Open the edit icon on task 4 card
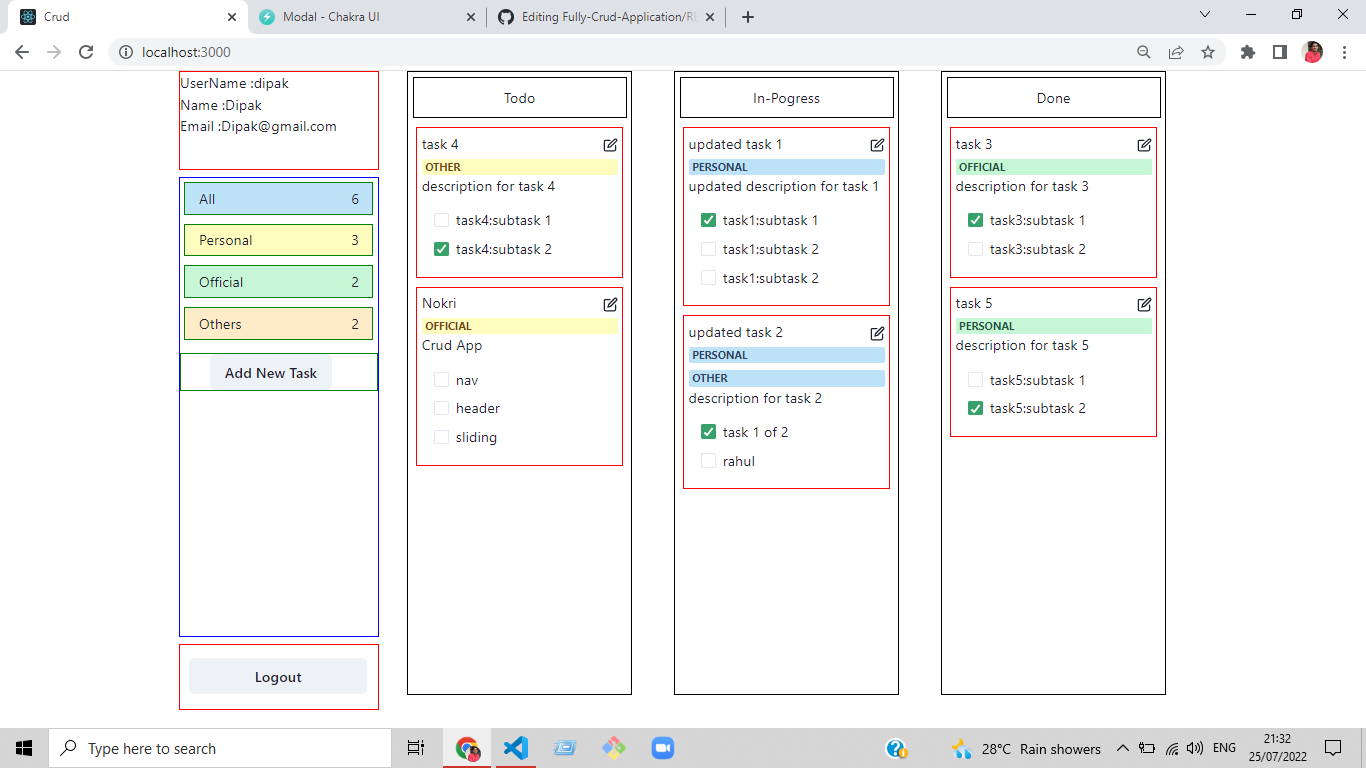This screenshot has height=768, width=1366. 610,144
